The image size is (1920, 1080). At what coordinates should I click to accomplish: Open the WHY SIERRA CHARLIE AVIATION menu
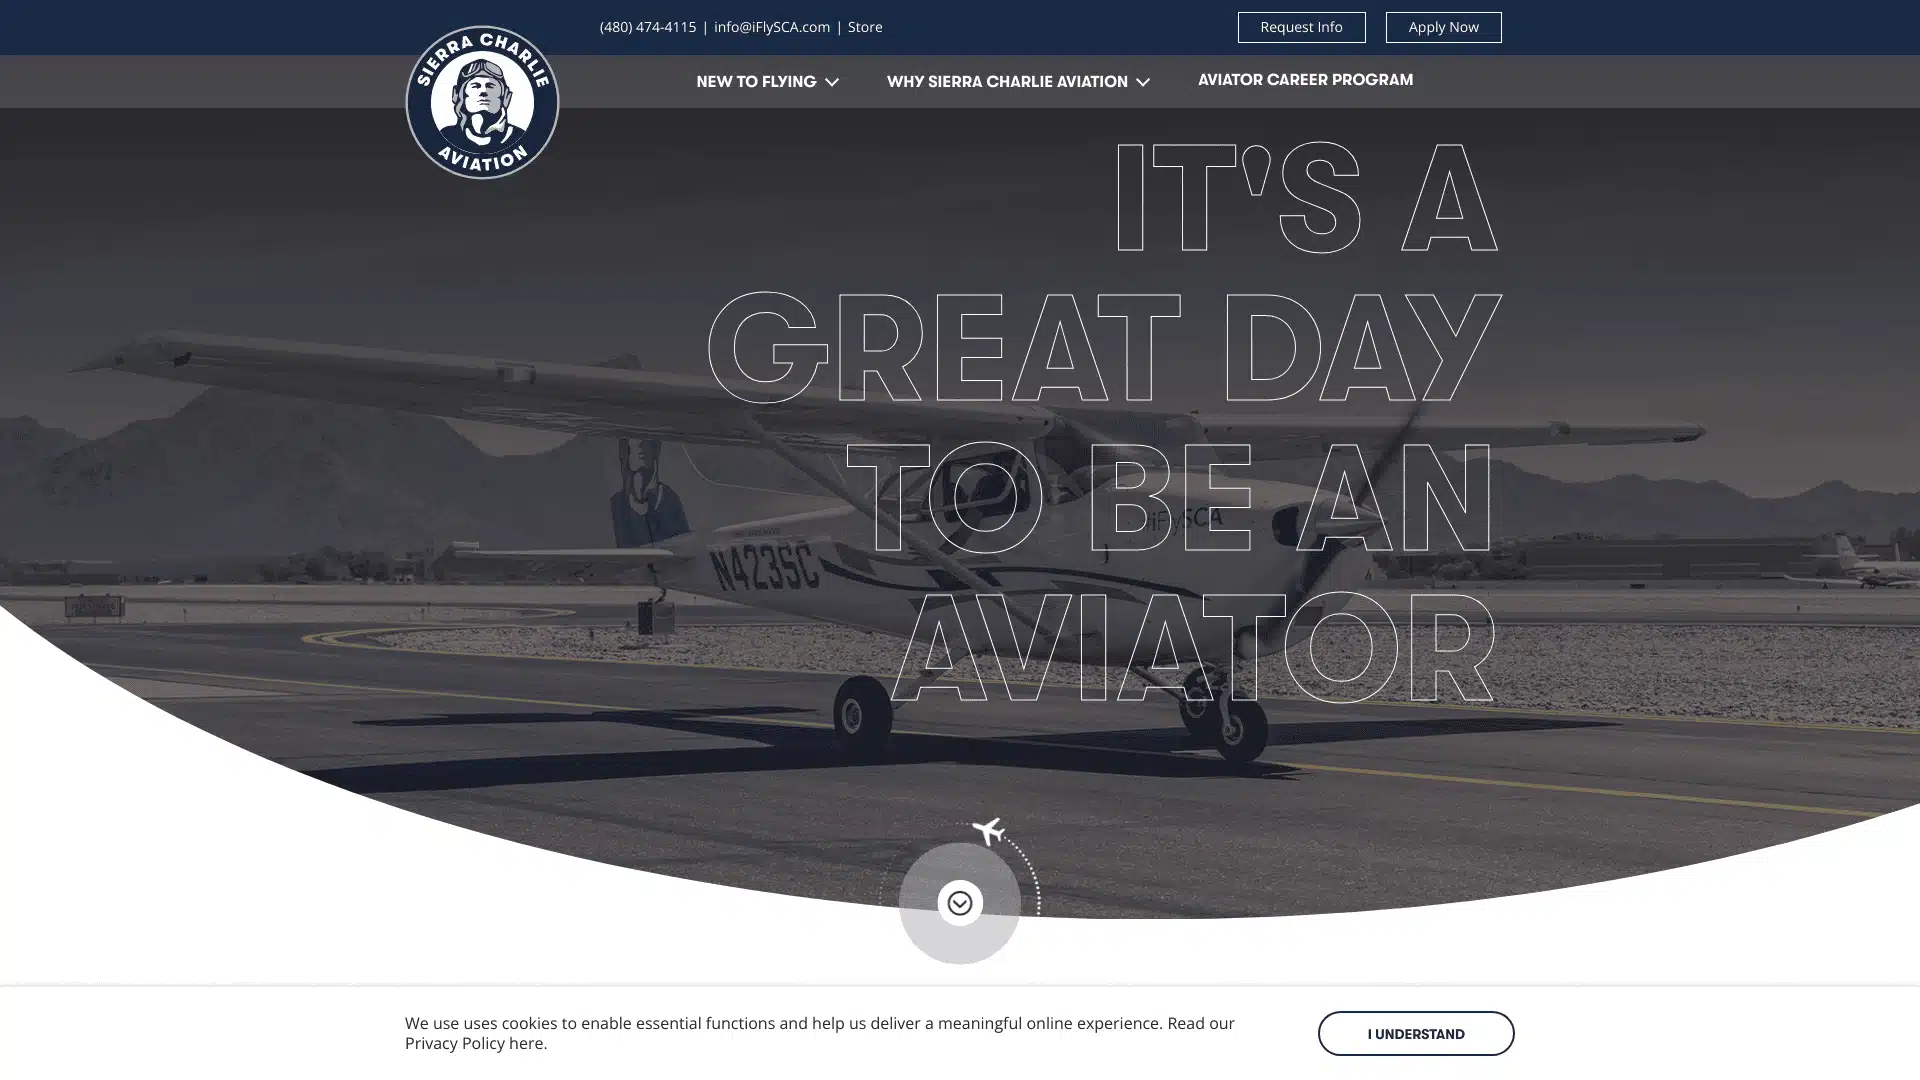[1006, 82]
